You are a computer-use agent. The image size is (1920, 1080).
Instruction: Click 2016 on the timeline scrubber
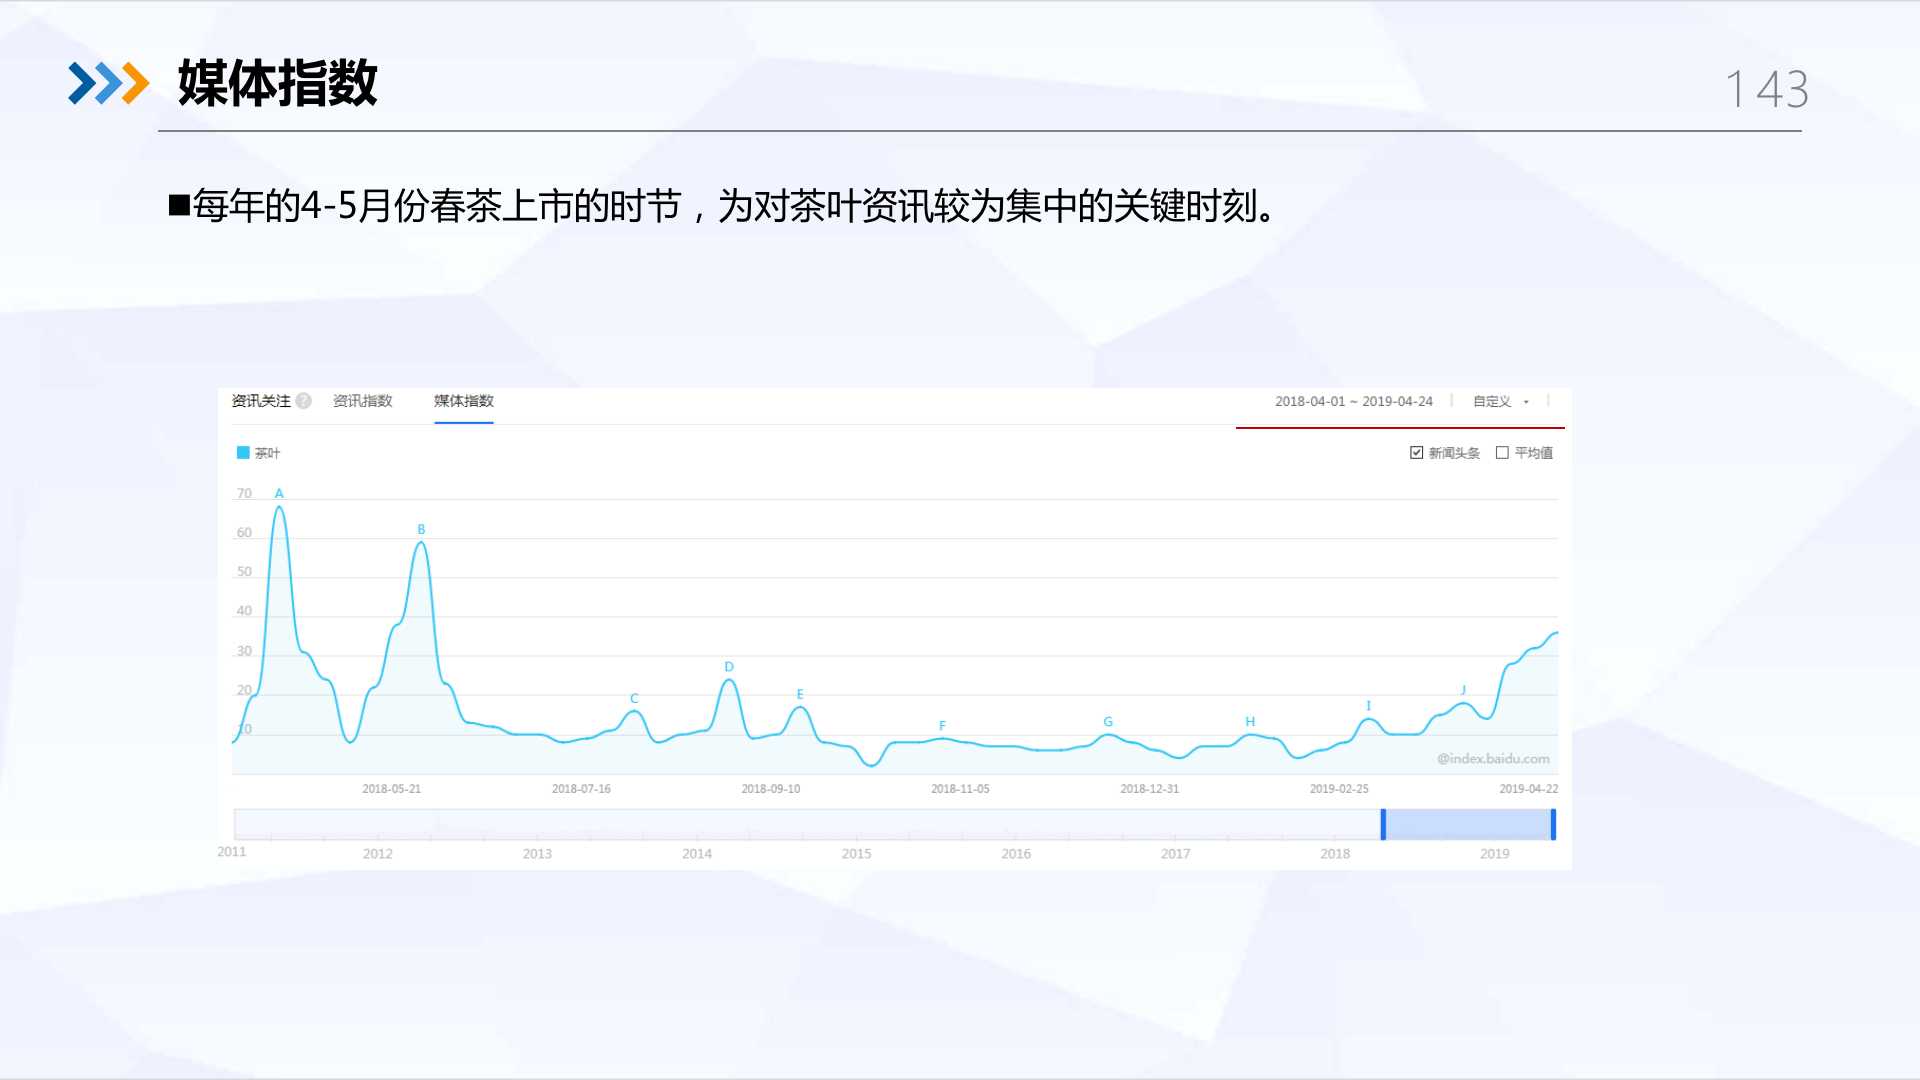tap(1016, 854)
